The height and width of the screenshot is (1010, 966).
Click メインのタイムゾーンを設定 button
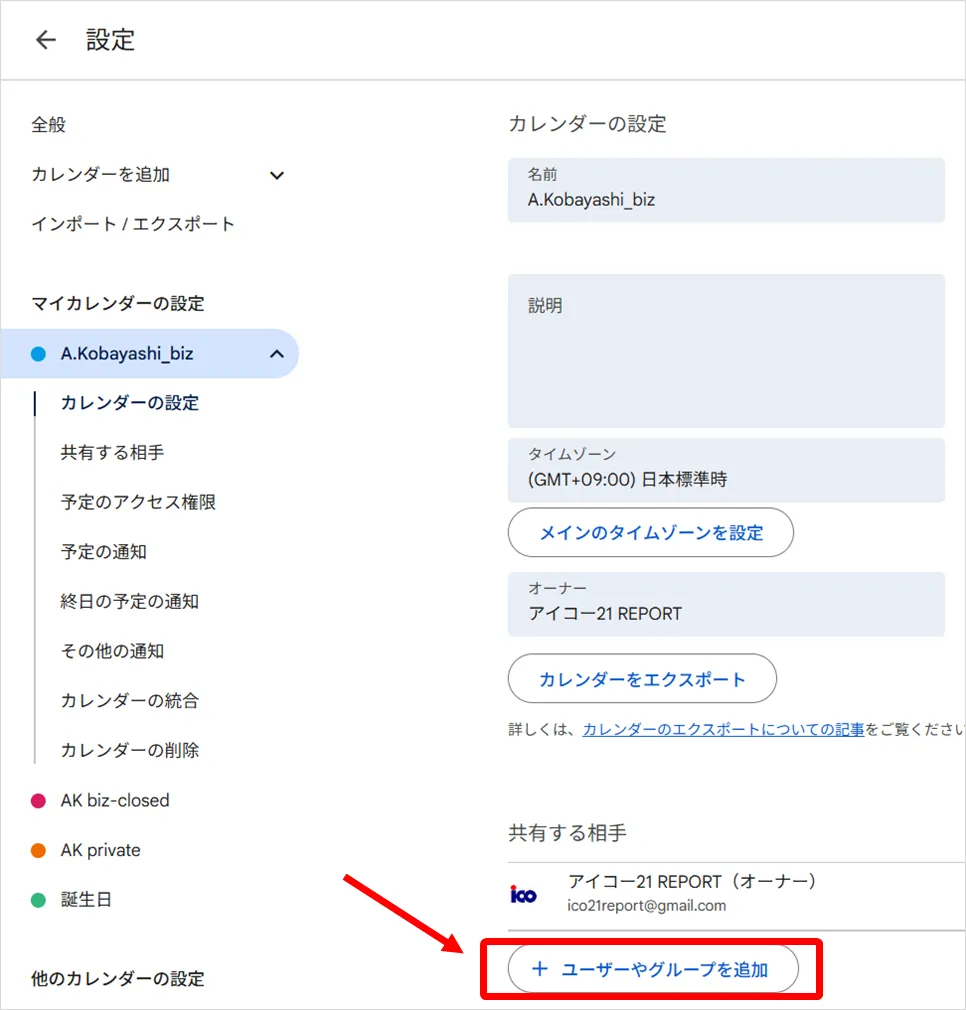(650, 533)
